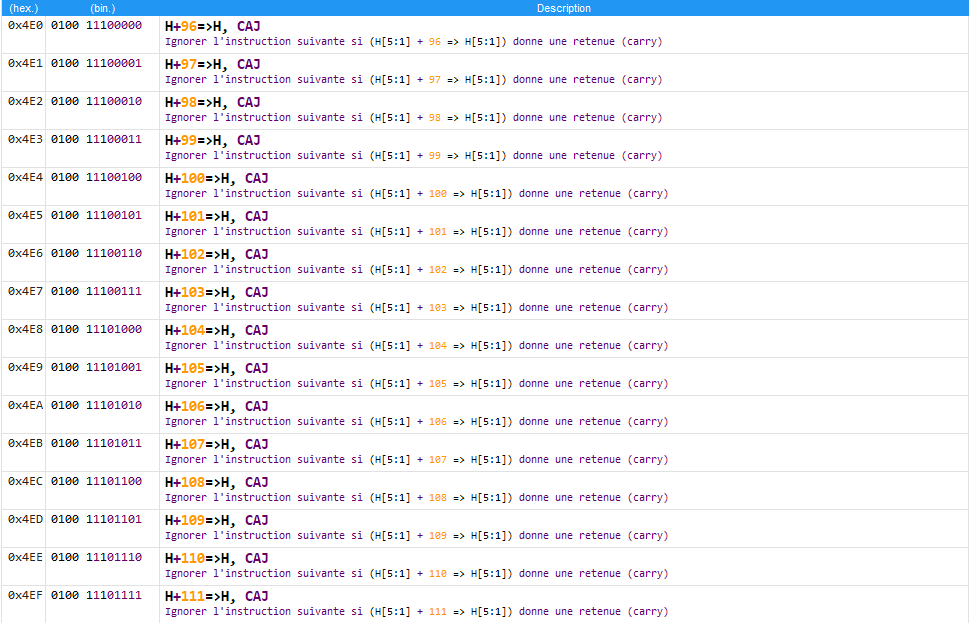The height and width of the screenshot is (623, 969).
Task: Click instruction title H+99=>H, CAJ
Action: (213, 141)
